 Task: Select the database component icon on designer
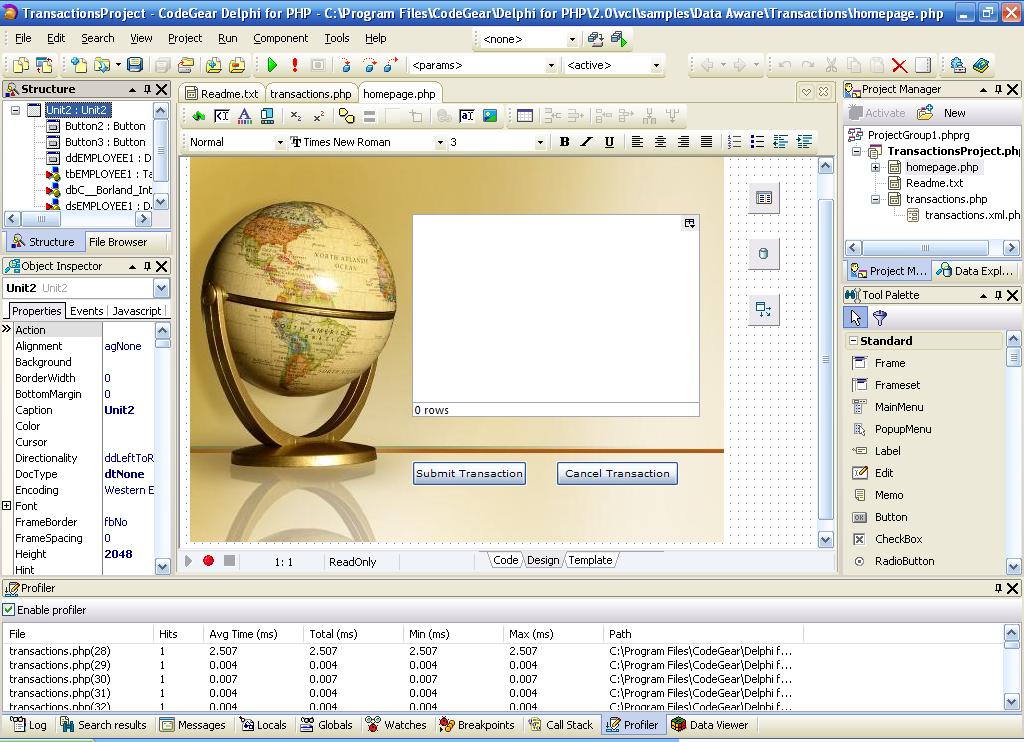(x=763, y=253)
